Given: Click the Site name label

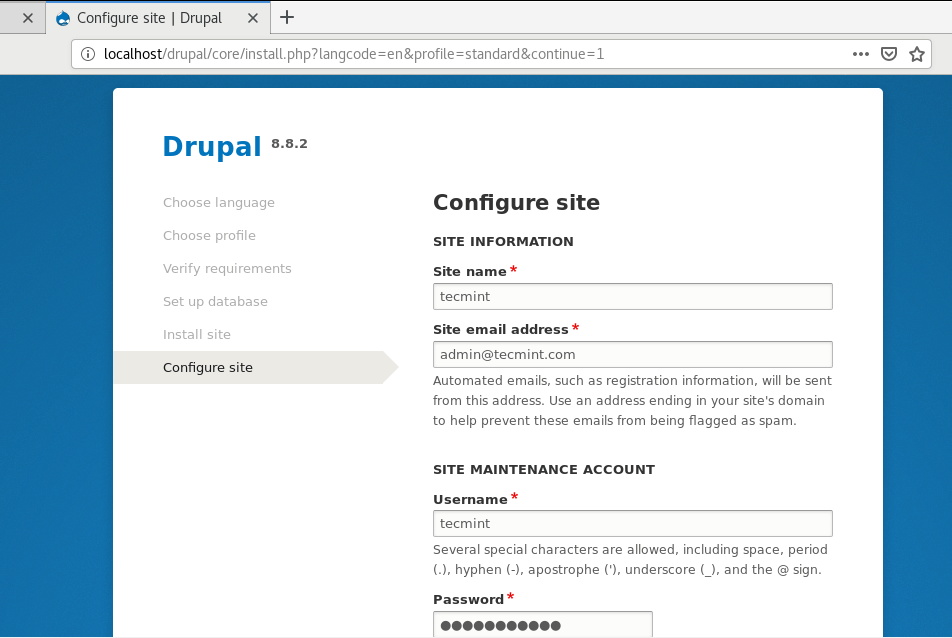Looking at the screenshot, I should click(469, 272).
